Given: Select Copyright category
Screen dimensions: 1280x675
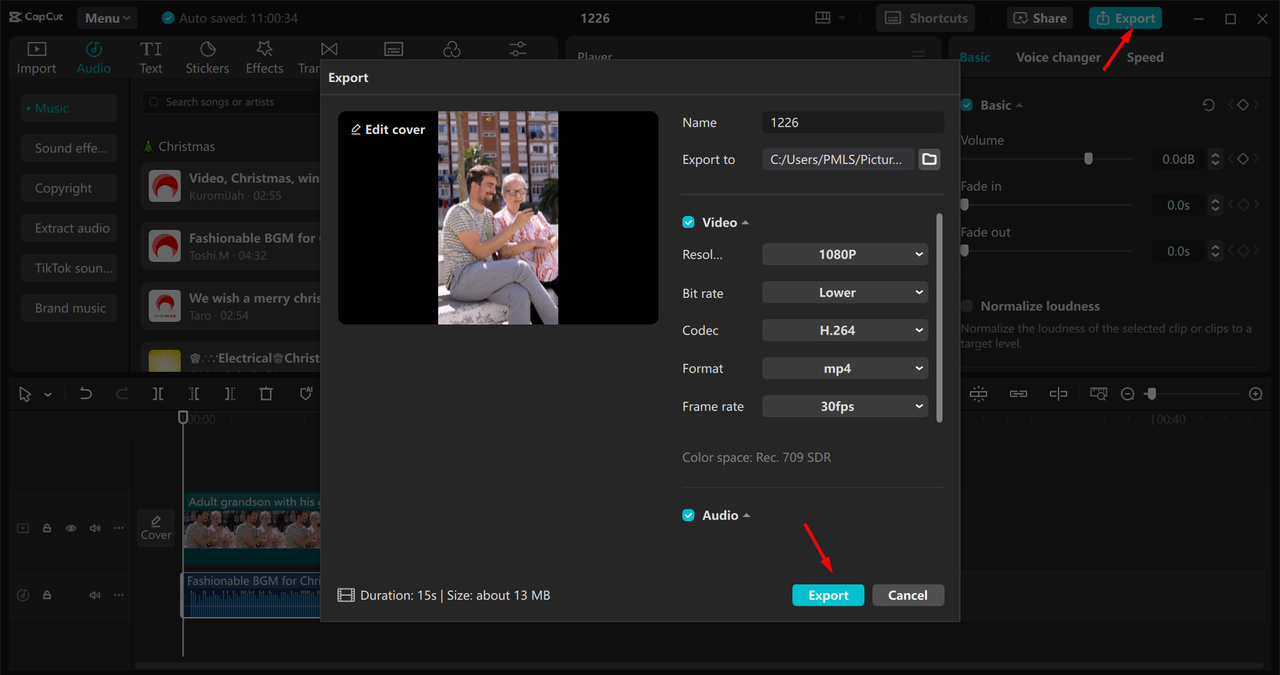Looking at the screenshot, I should pyautogui.click(x=69, y=188).
